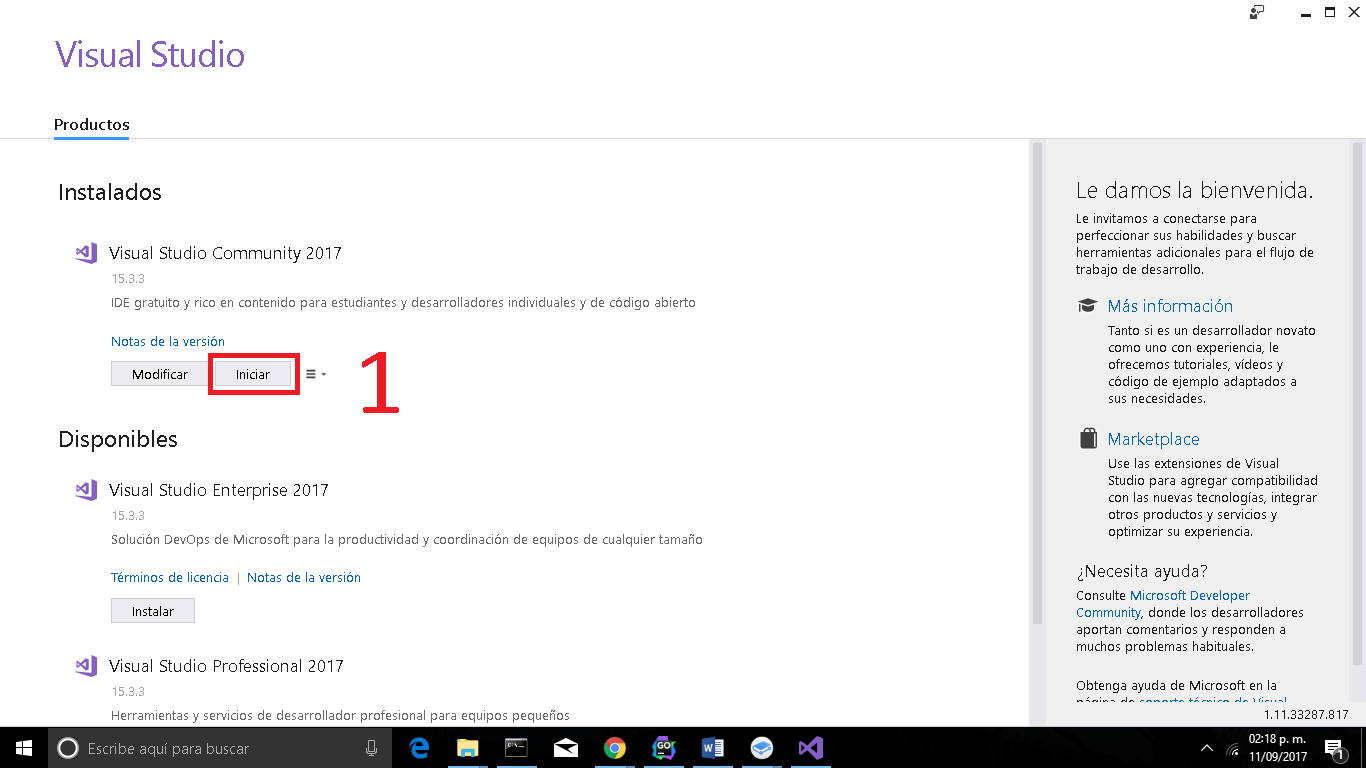Open File Explorer from the taskbar

[x=468, y=748]
